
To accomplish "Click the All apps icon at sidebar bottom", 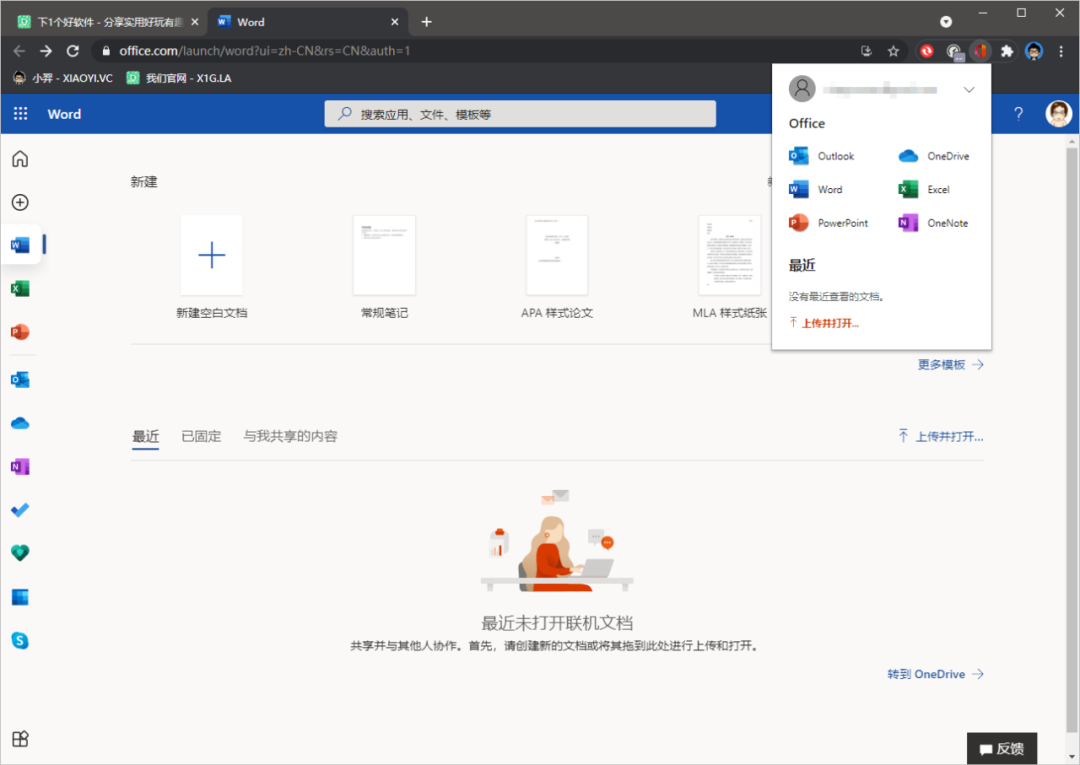I will 20,739.
